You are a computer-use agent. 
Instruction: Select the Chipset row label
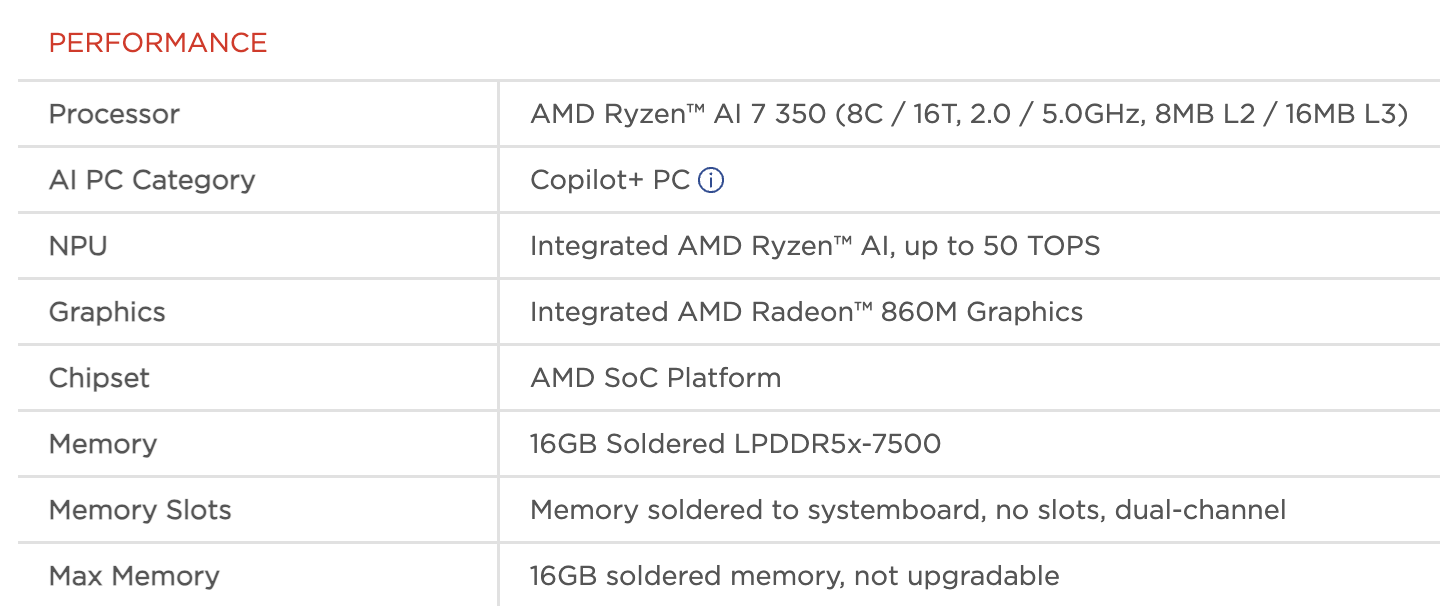pyautogui.click(x=99, y=378)
